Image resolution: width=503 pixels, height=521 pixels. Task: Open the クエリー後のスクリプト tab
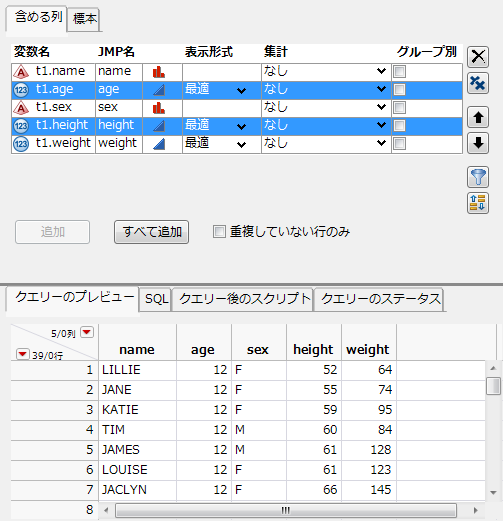(243, 299)
